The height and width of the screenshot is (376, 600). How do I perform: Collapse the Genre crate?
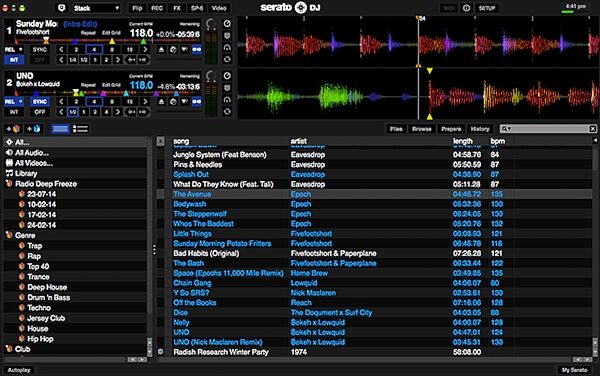pos(9,235)
